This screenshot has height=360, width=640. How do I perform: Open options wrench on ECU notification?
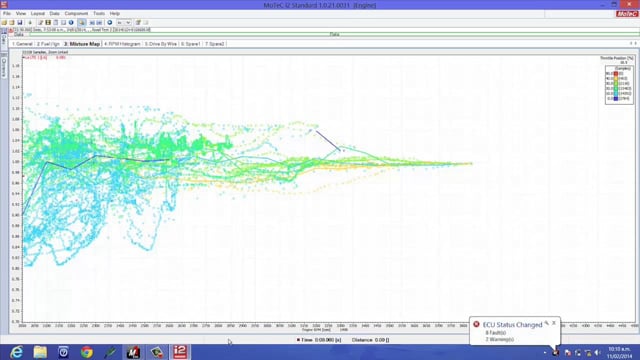click(547, 323)
